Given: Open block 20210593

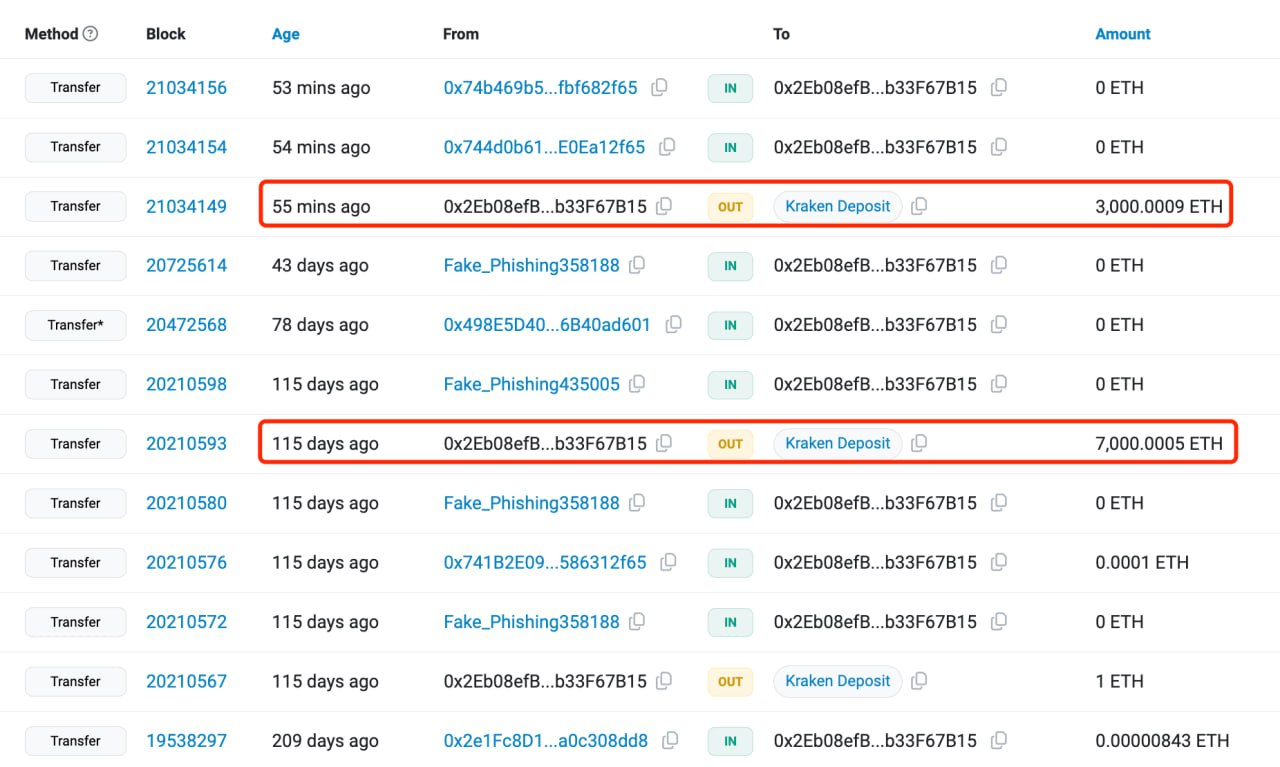Looking at the screenshot, I should pos(187,444).
